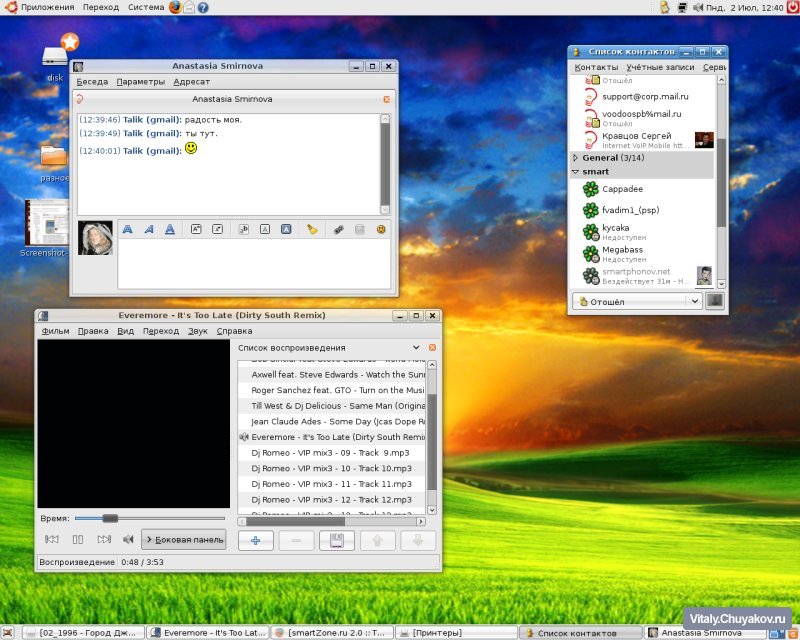Open the Список воспроизведения sidebar dropdown

(416, 348)
